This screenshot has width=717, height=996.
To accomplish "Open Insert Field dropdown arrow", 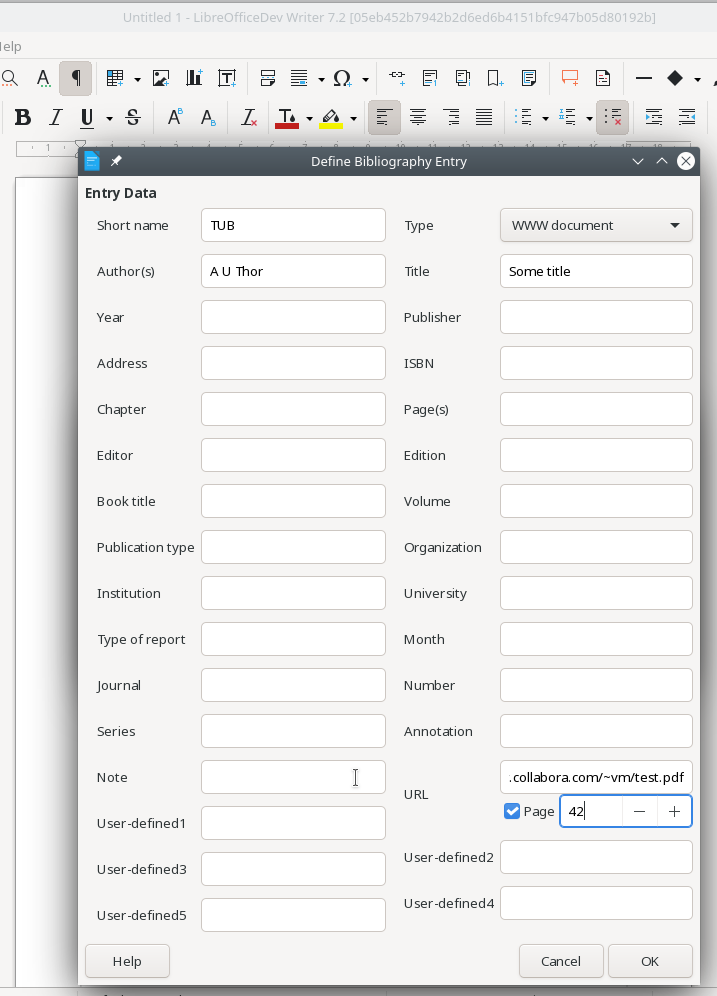I will pos(321,79).
